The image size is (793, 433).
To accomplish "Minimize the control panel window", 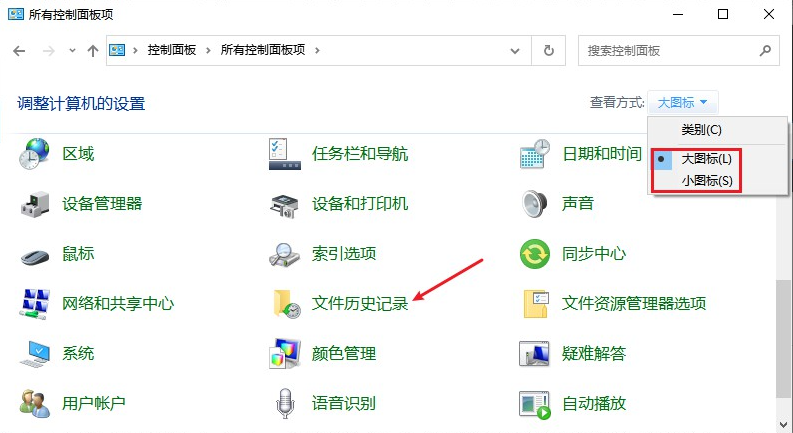I will click(x=679, y=14).
